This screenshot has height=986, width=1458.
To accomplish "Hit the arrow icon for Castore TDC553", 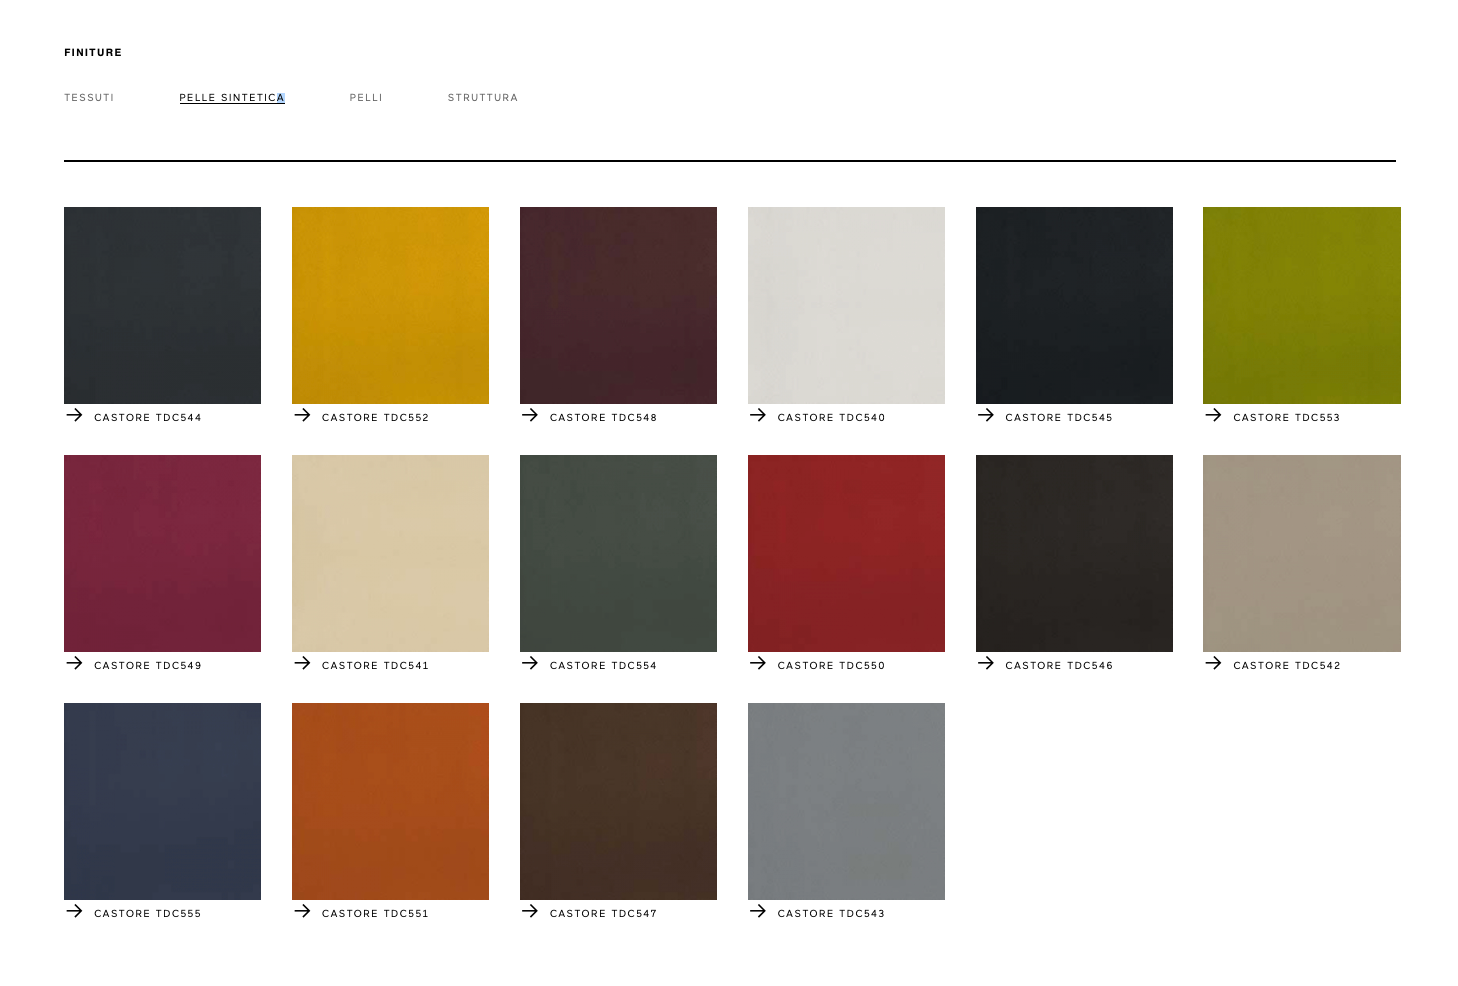I will (x=1213, y=415).
